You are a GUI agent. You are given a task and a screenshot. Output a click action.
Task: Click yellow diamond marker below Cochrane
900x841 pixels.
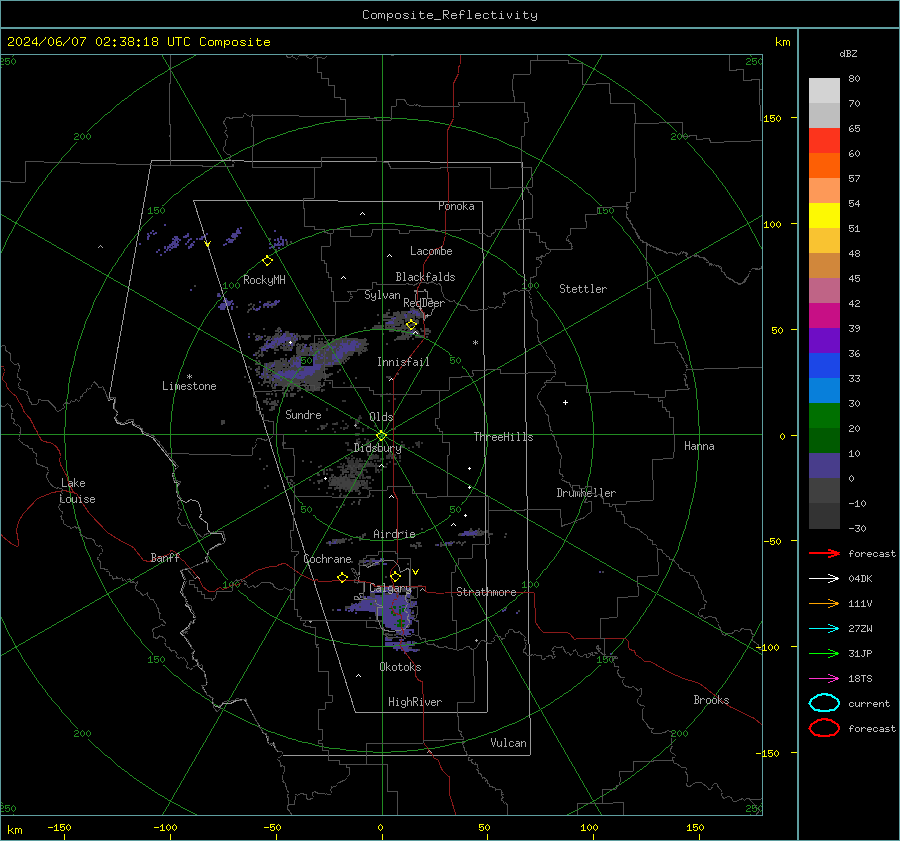click(x=342, y=578)
